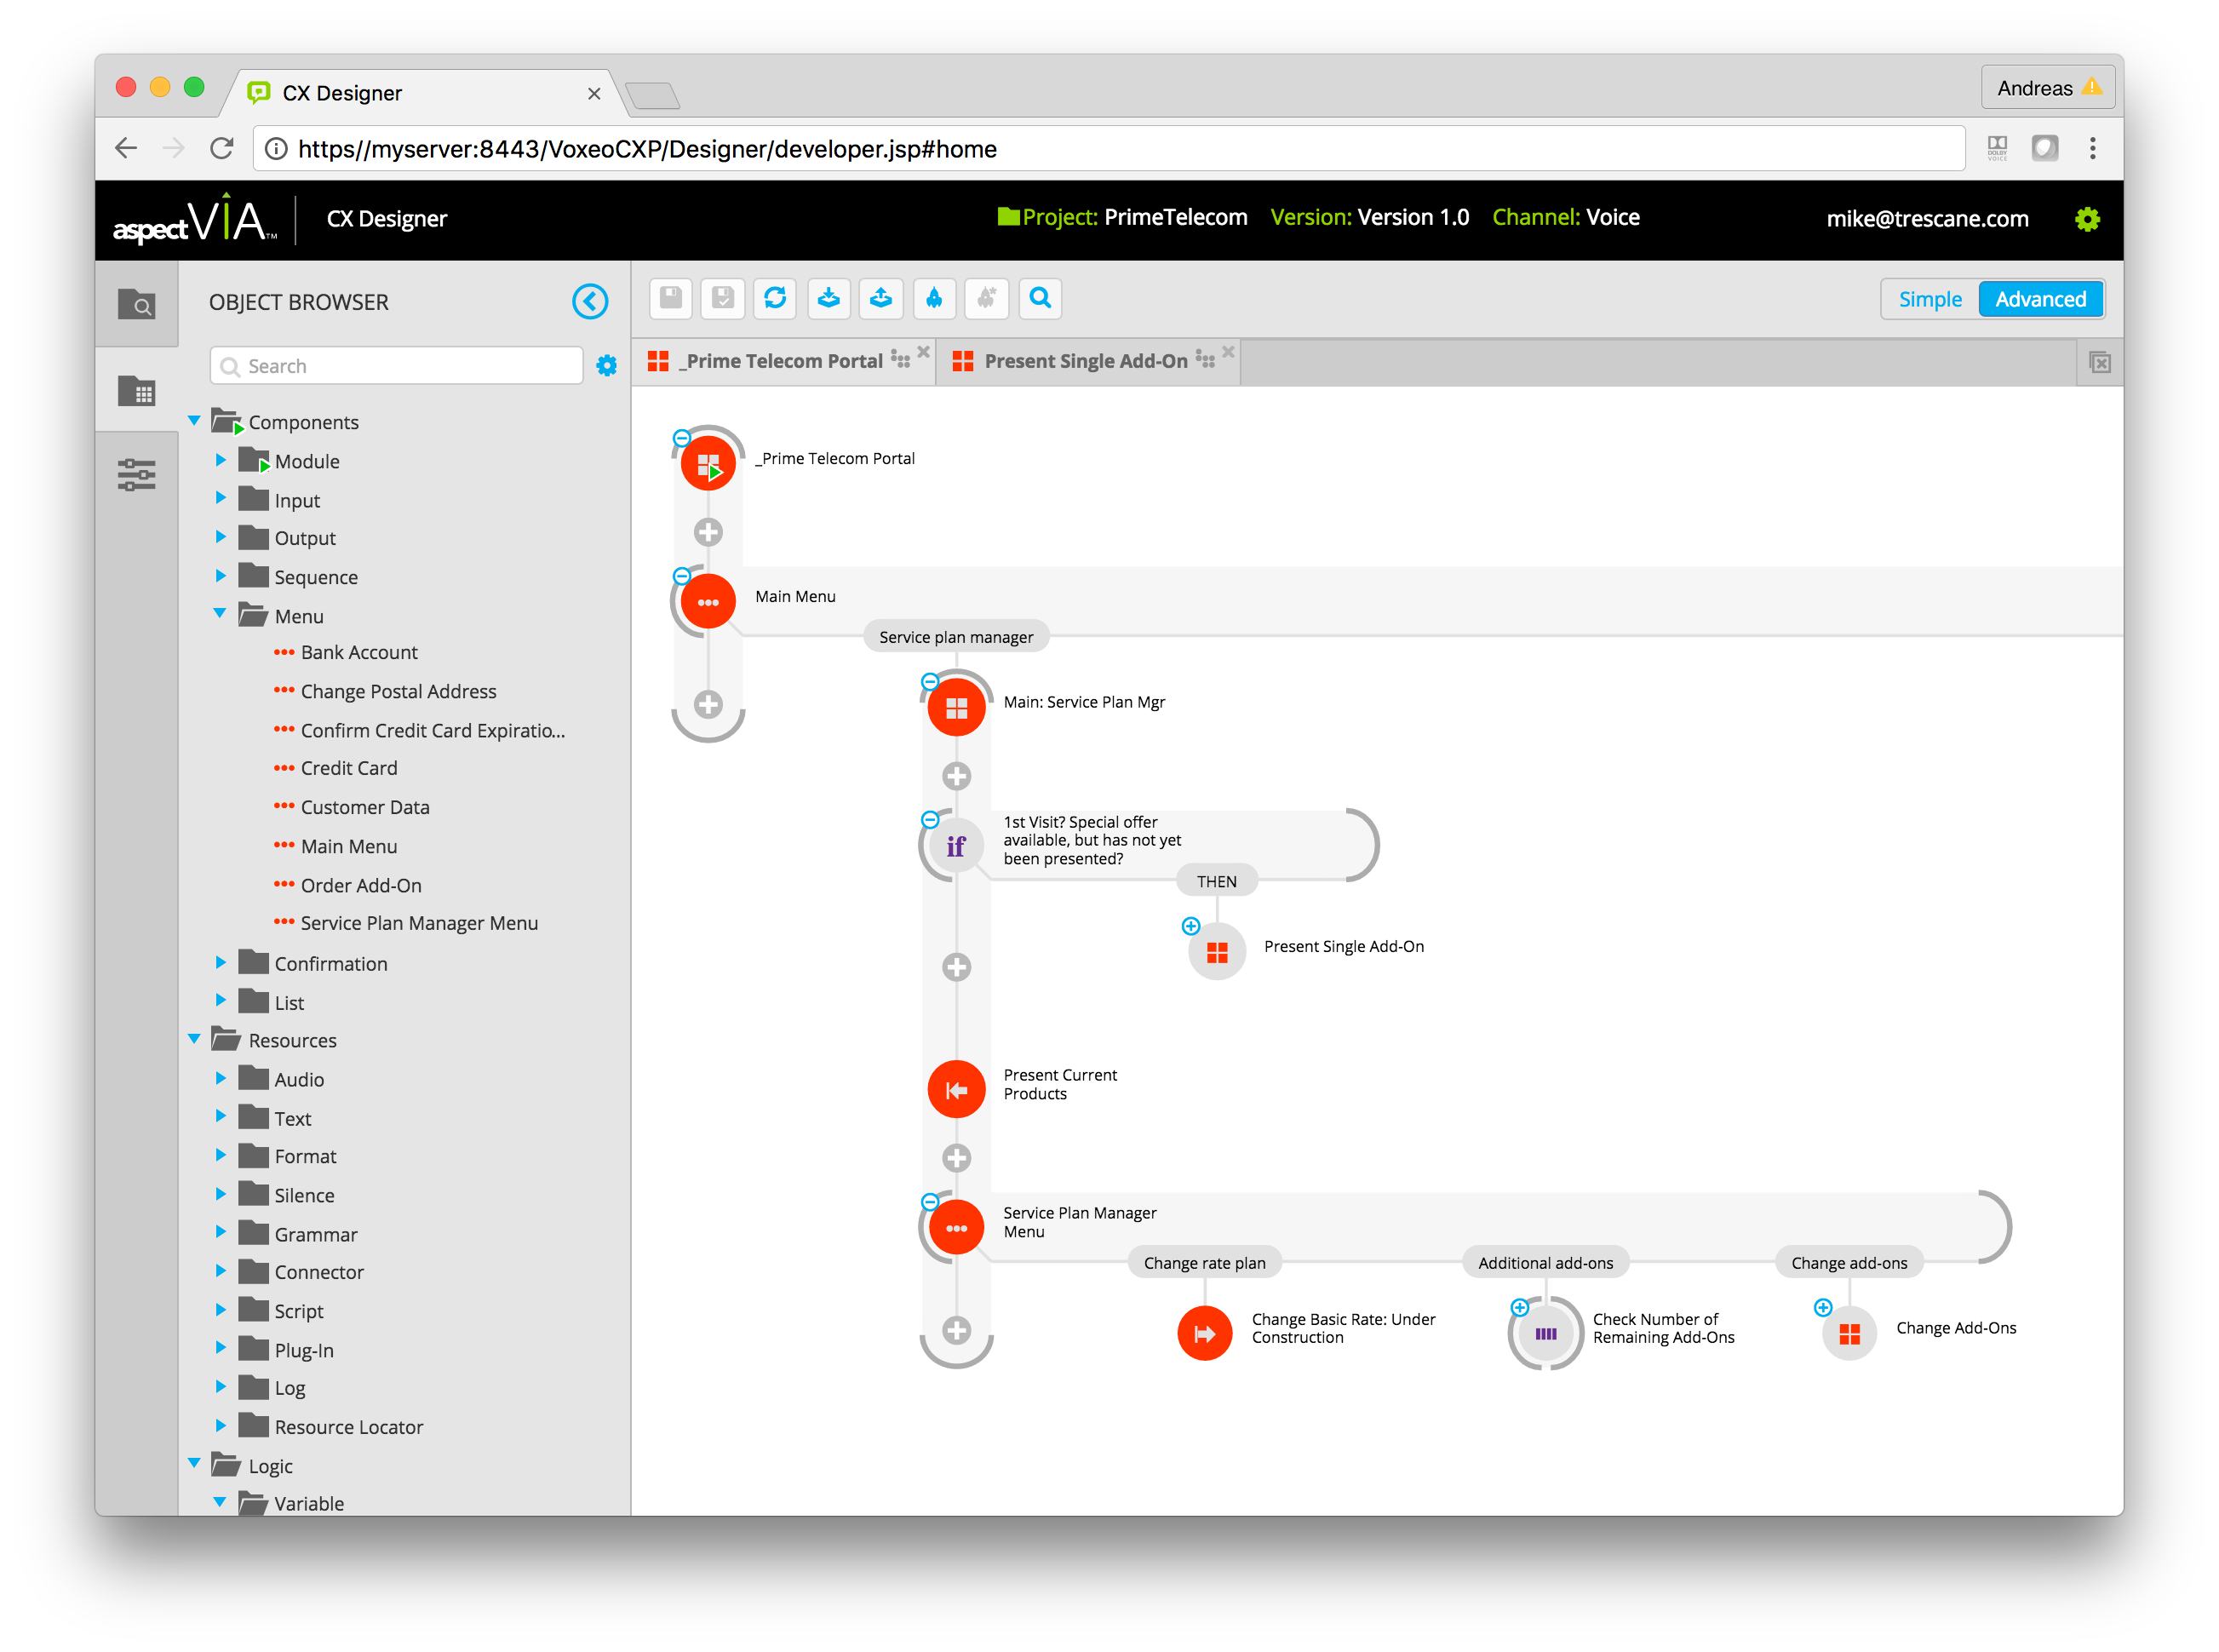Switch to Simple view mode
This screenshot has width=2219, height=1652.
pos(1930,299)
